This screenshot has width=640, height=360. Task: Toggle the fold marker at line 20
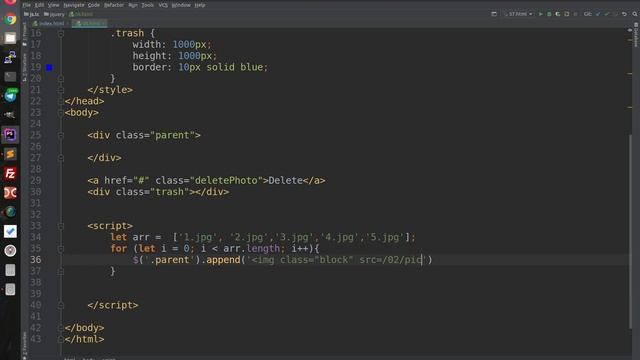[x=61, y=78]
